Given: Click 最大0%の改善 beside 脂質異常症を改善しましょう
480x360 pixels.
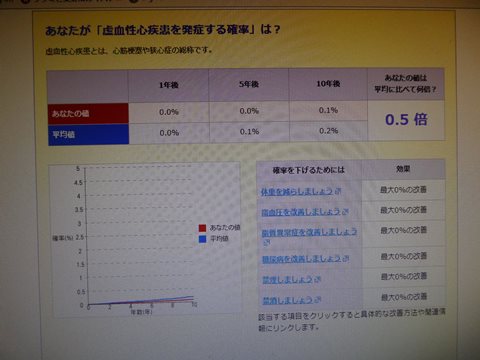Looking at the screenshot, I should click(404, 230).
